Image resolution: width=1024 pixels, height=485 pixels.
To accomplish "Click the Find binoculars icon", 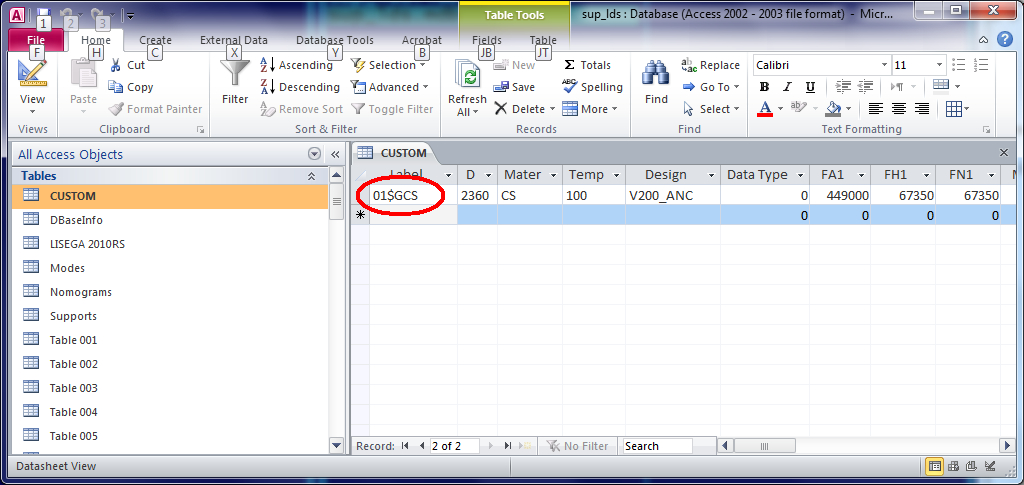I will click(656, 73).
